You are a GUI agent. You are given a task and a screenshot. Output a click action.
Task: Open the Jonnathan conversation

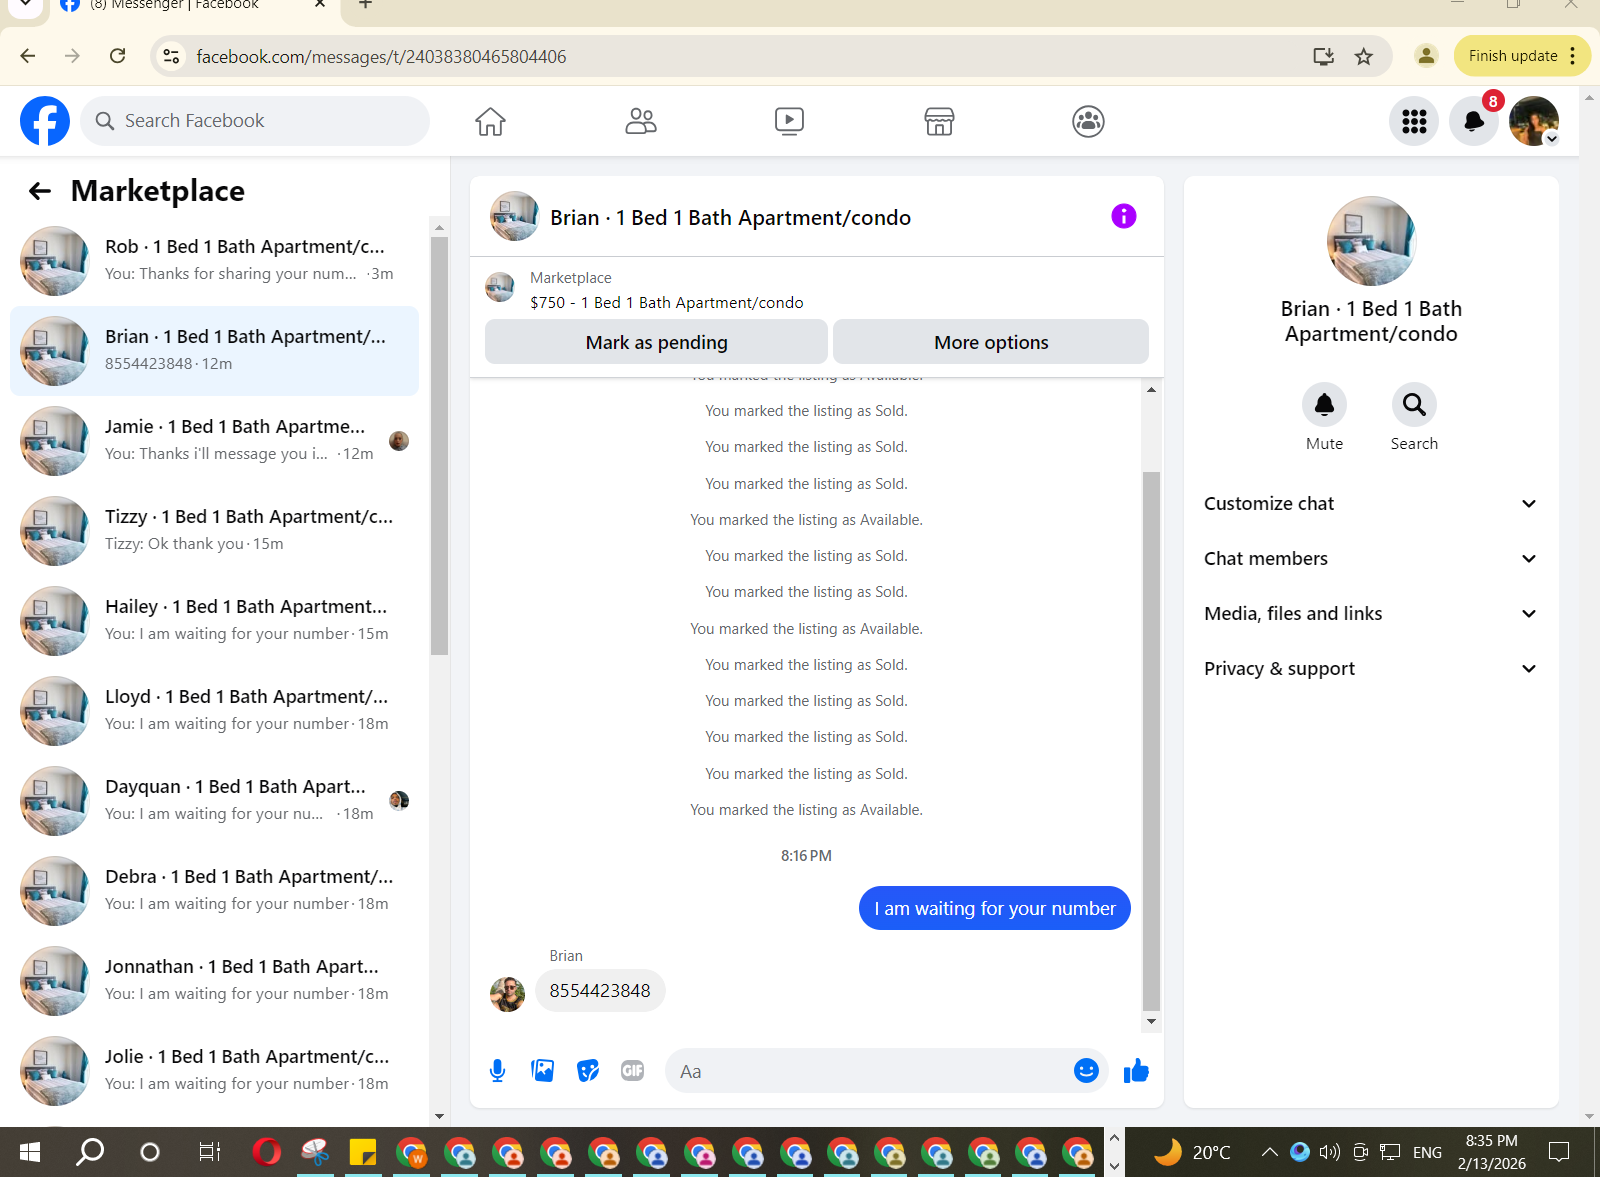click(x=214, y=981)
